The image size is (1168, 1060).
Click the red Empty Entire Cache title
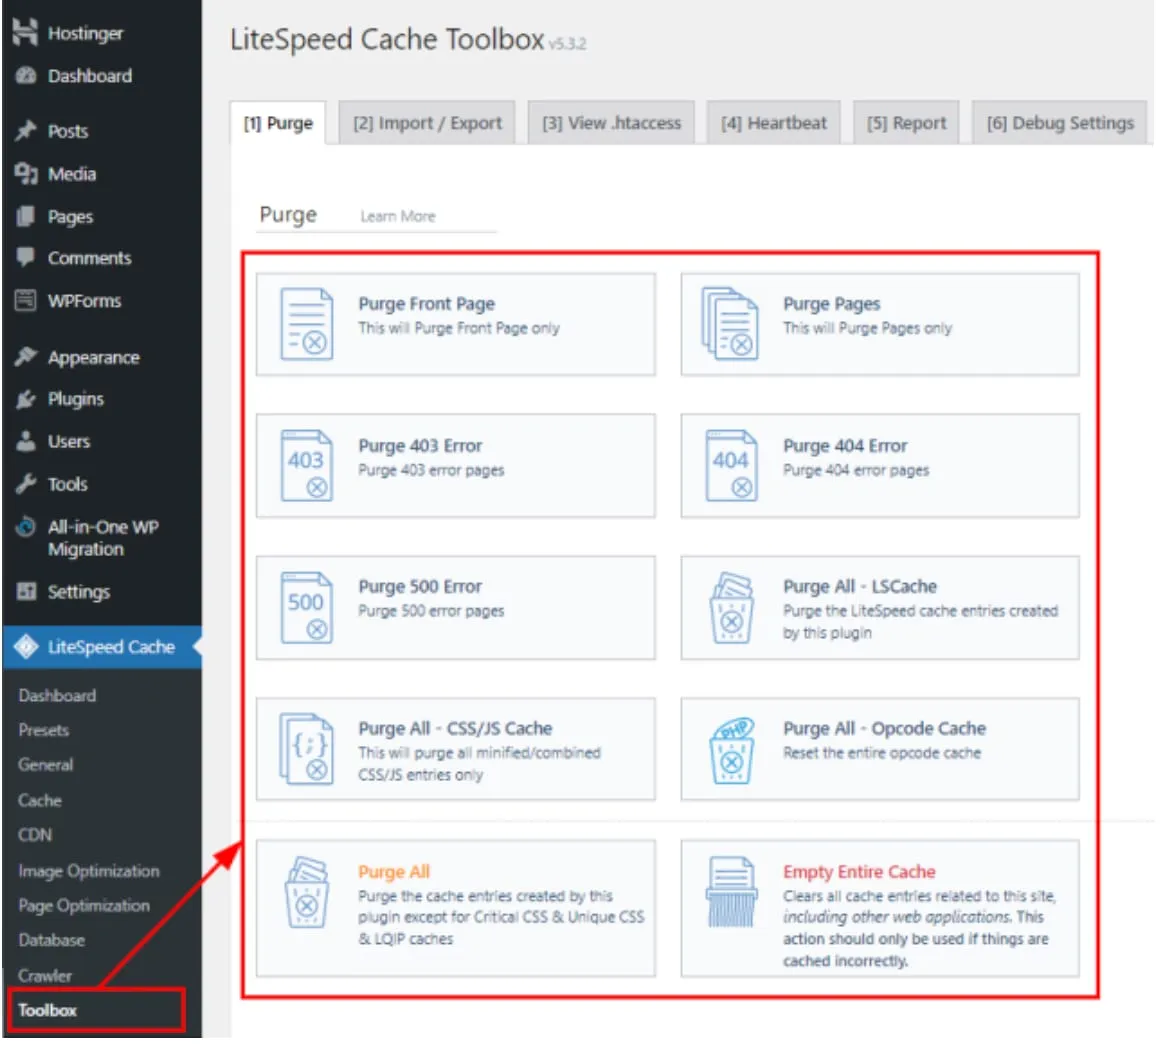click(859, 872)
